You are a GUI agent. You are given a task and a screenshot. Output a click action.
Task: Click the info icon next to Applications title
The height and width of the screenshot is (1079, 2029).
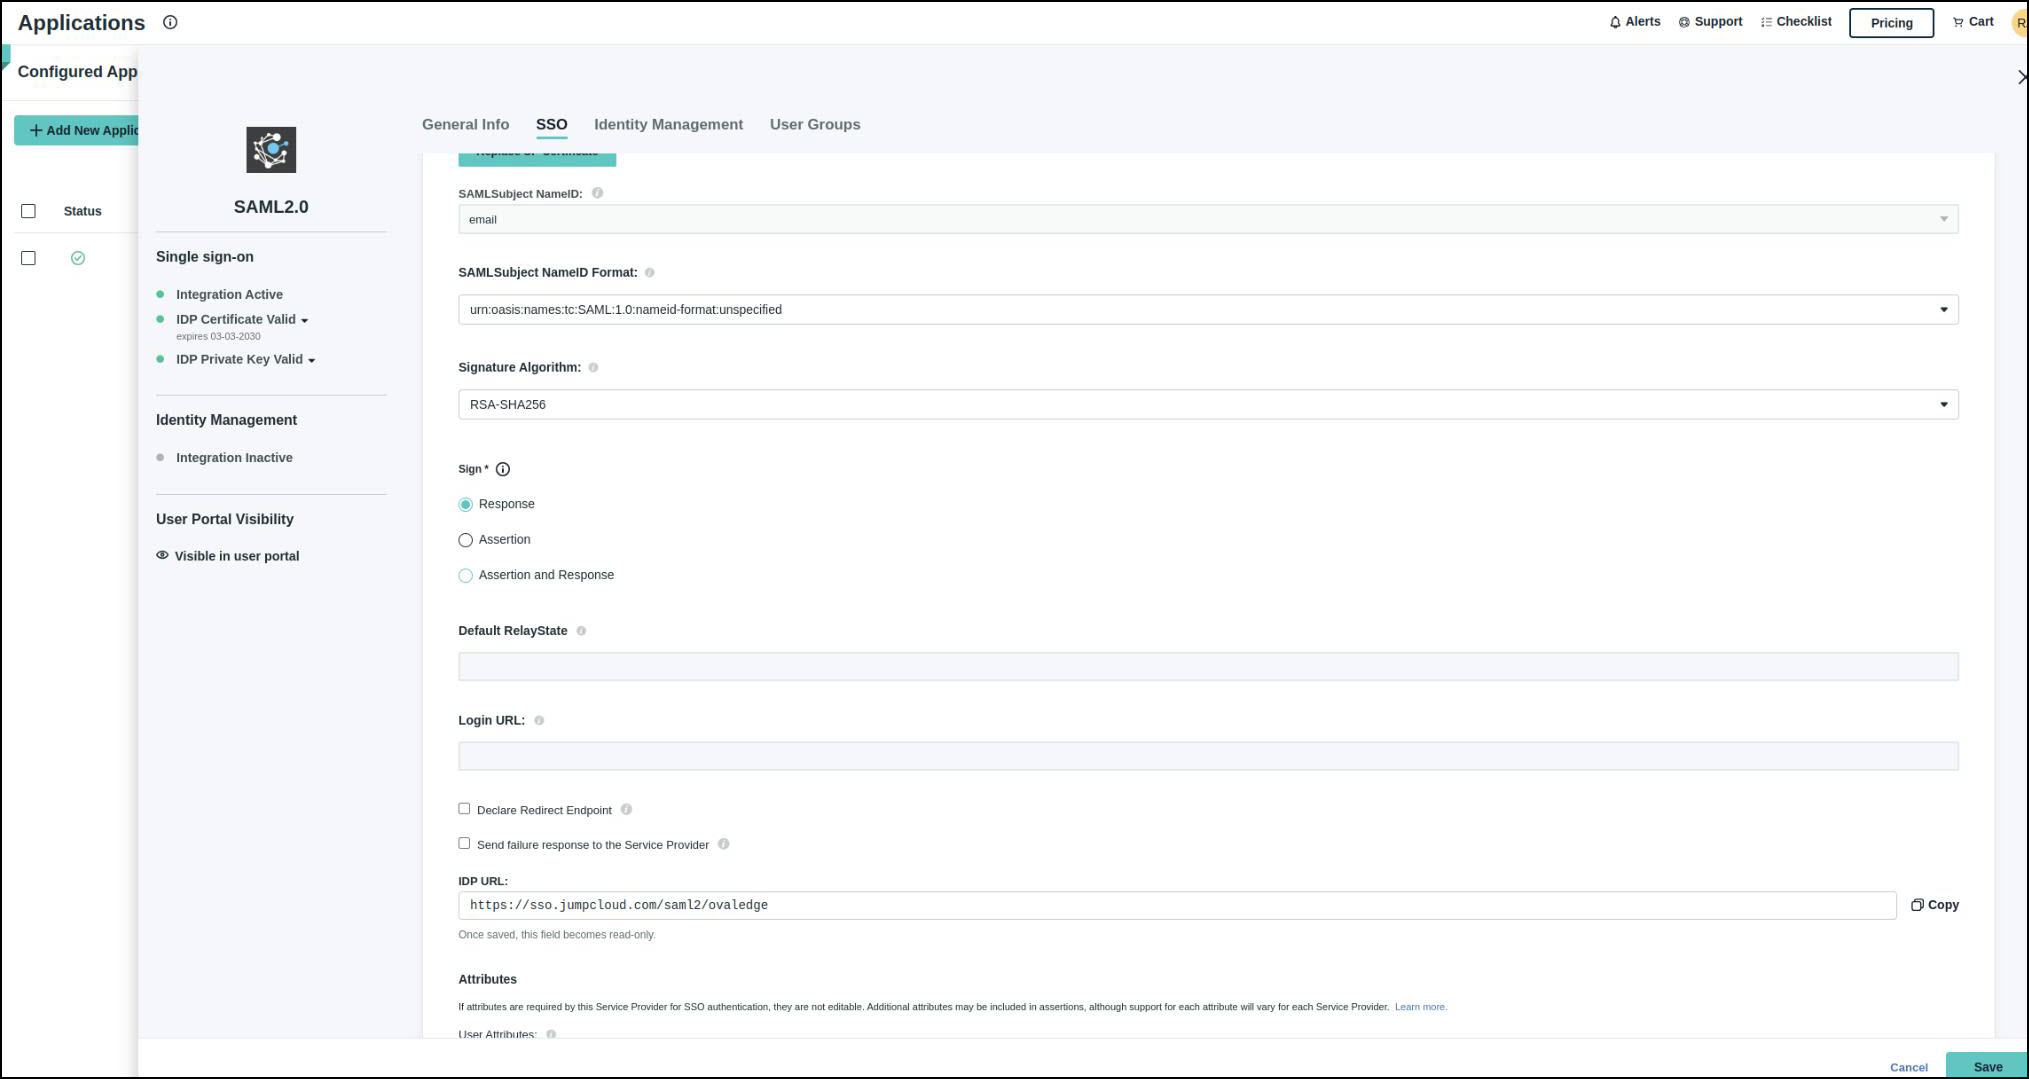pyautogui.click(x=170, y=22)
